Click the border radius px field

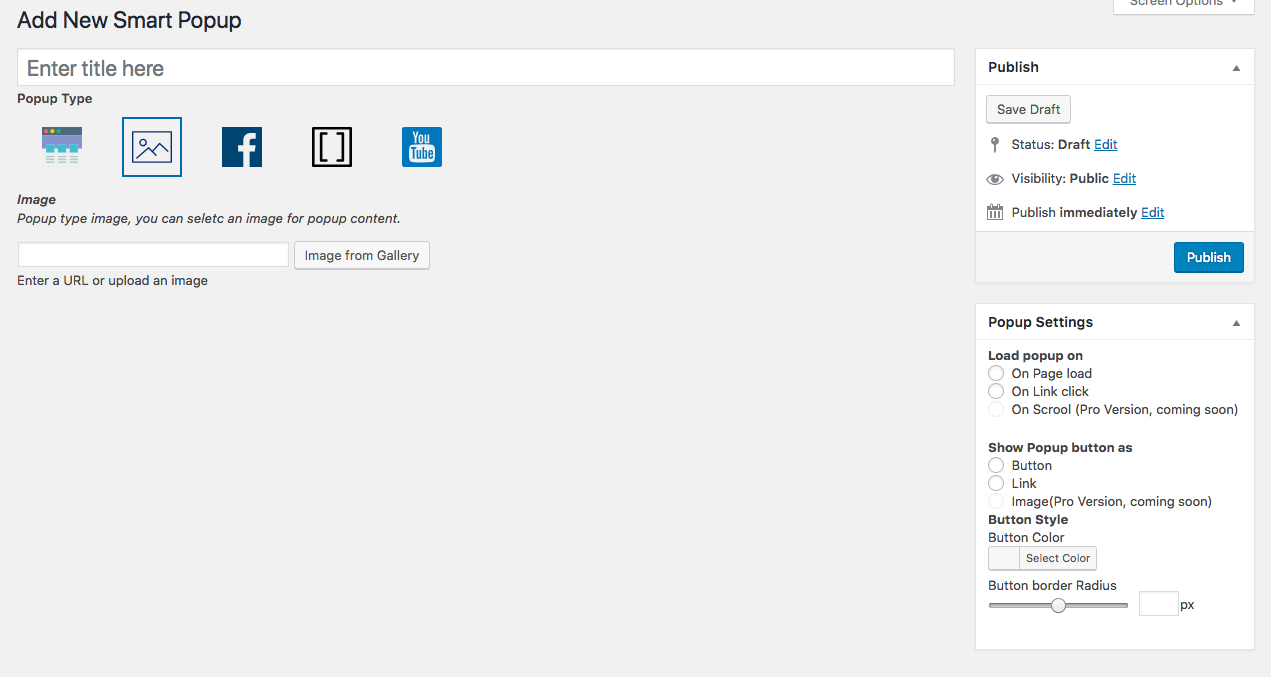click(1159, 603)
